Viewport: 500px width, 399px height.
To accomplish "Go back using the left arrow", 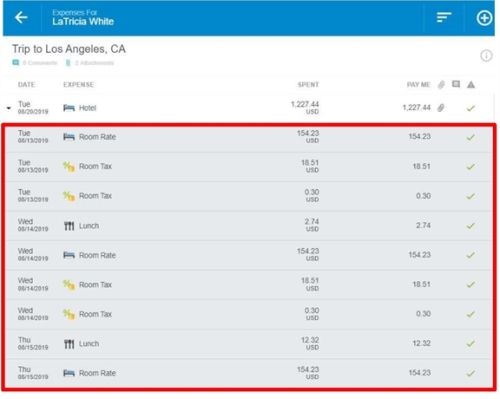I will [x=21, y=18].
